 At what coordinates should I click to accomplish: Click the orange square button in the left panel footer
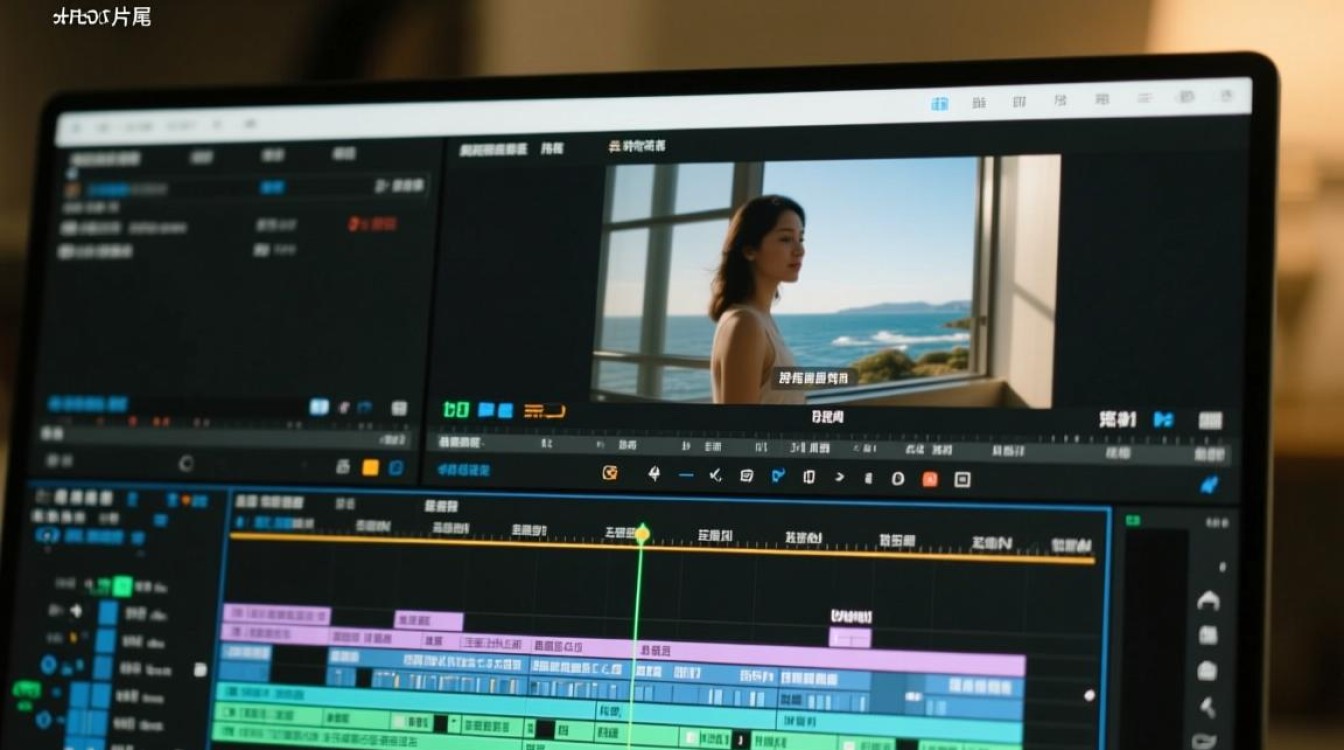click(x=370, y=466)
